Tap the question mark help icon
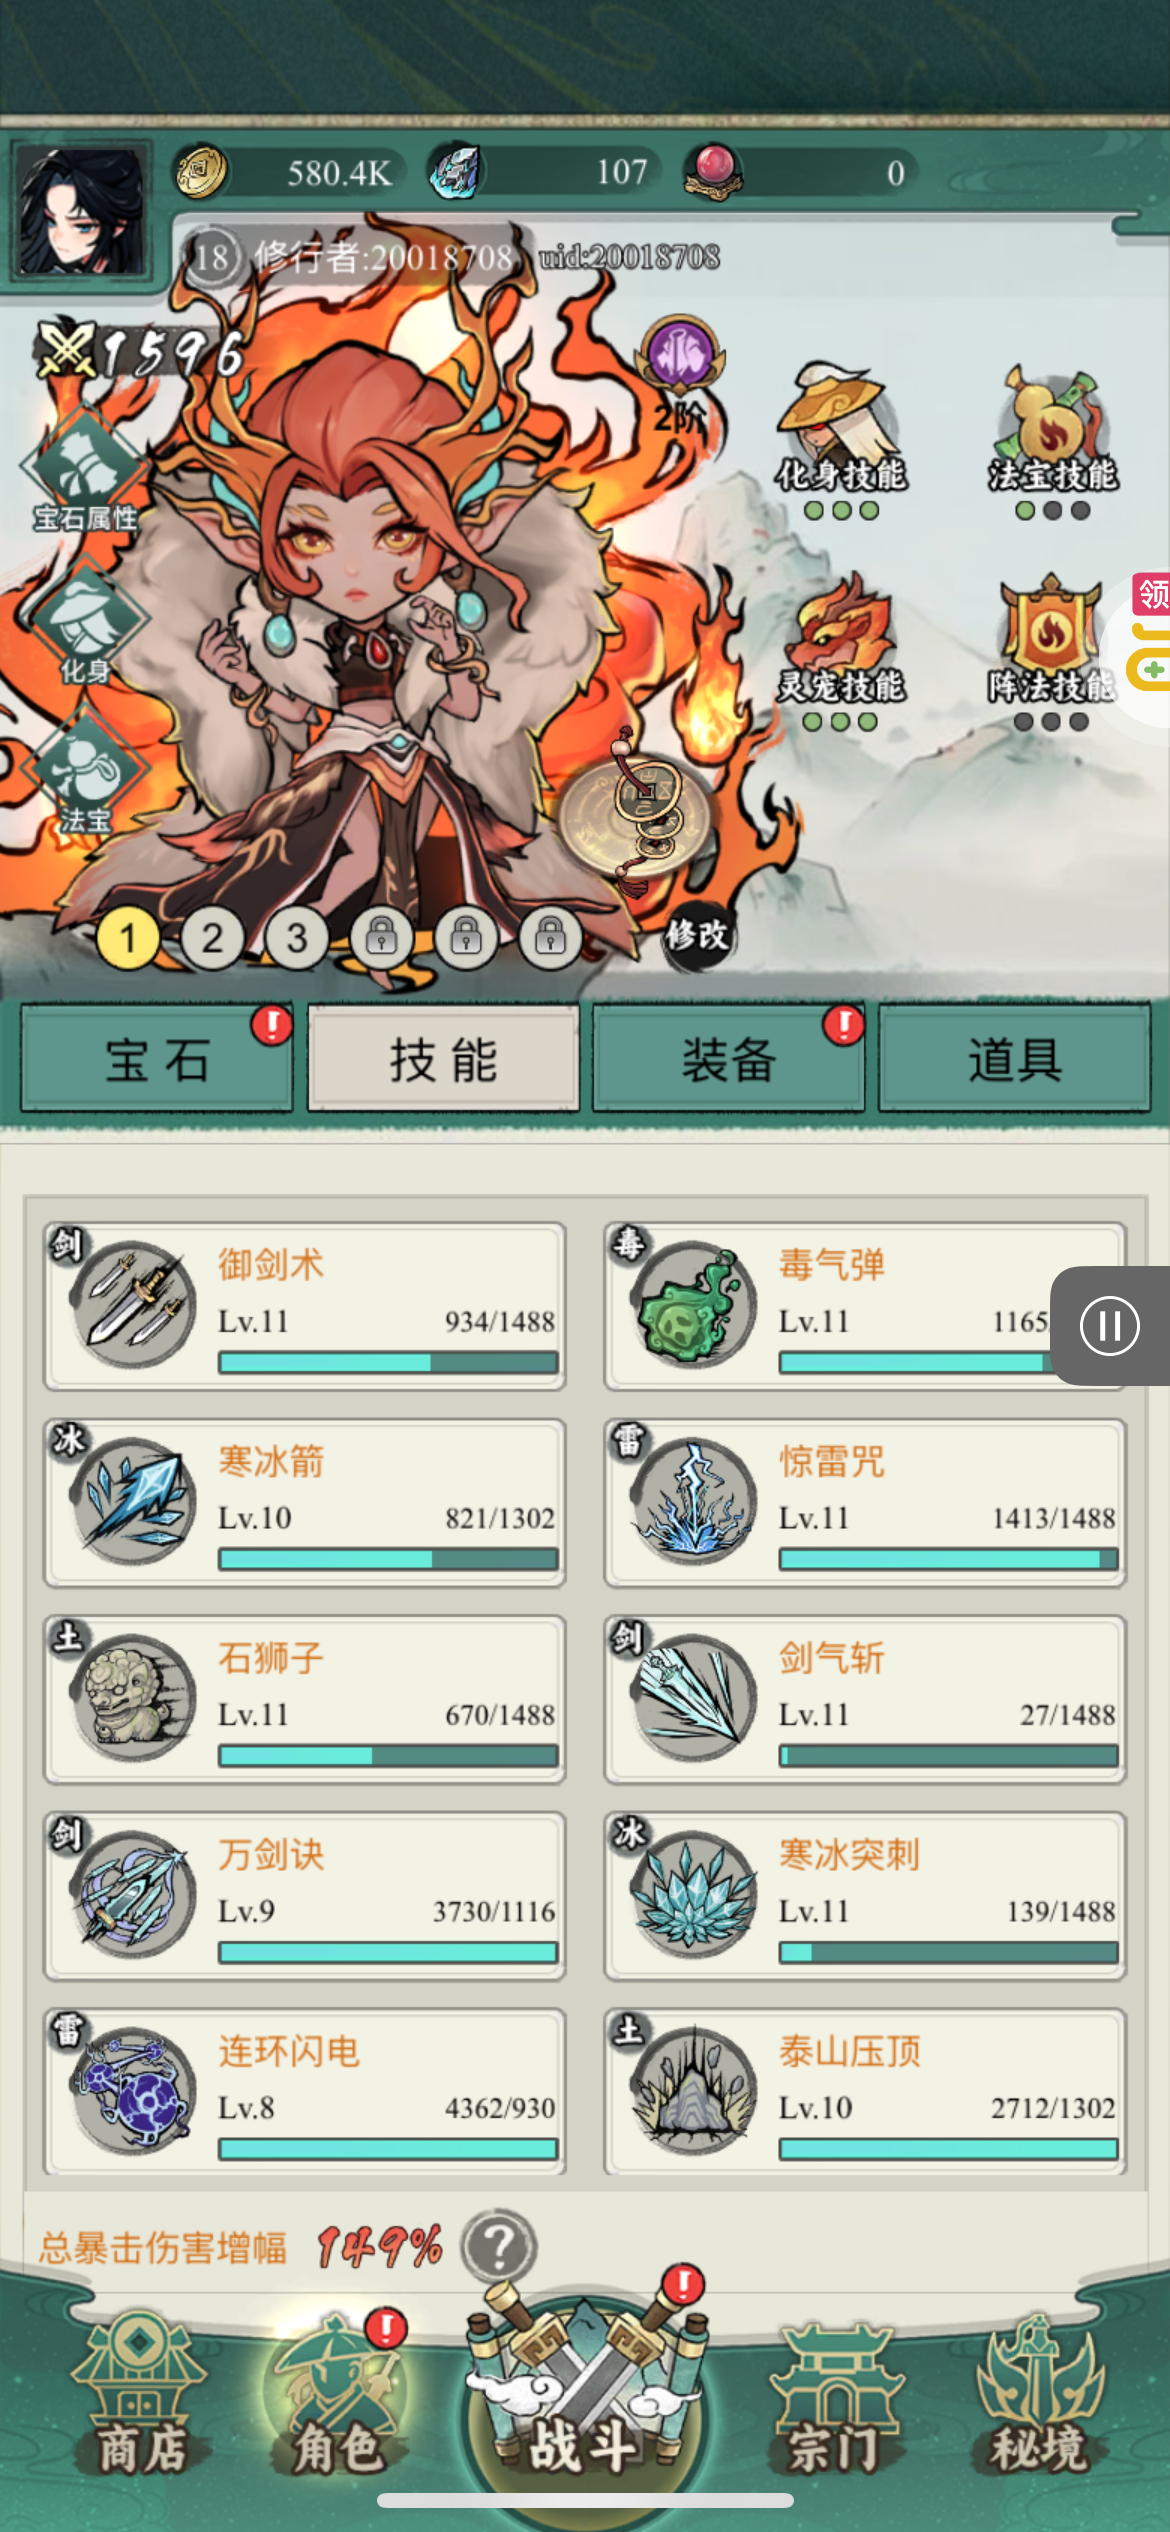 pyautogui.click(x=499, y=2246)
